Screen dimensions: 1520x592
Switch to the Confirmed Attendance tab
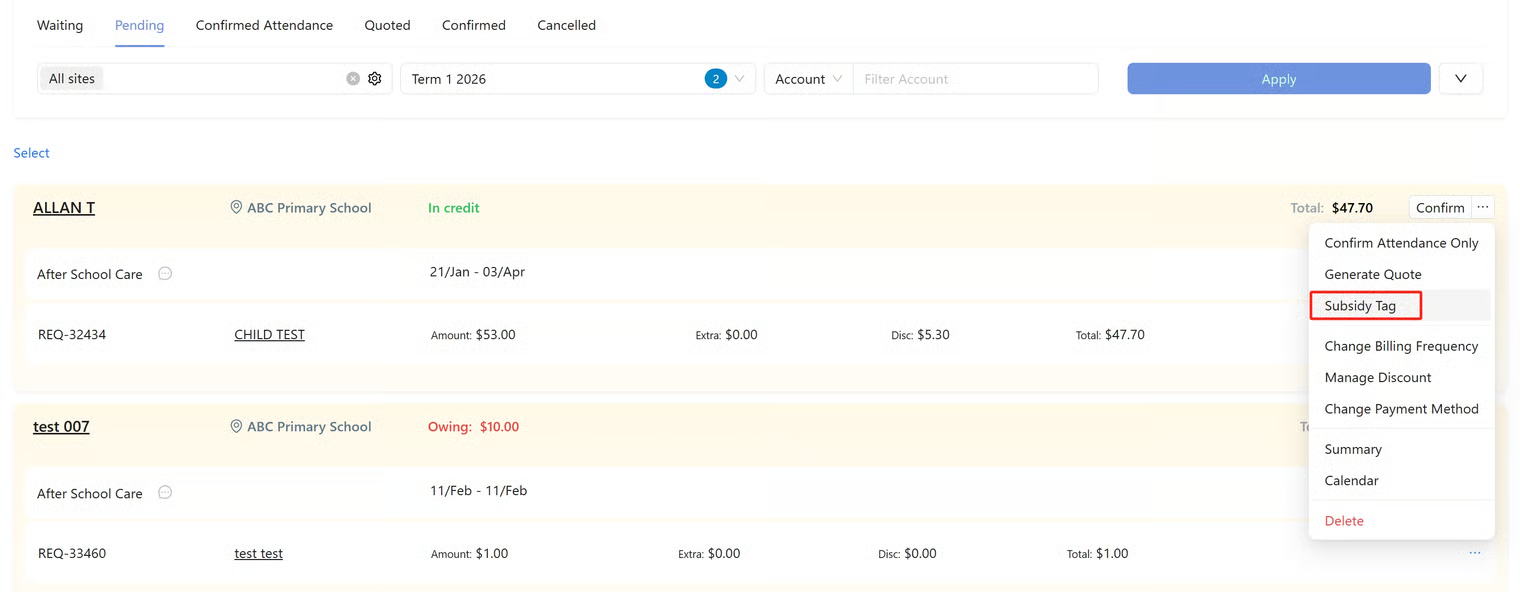pos(264,25)
